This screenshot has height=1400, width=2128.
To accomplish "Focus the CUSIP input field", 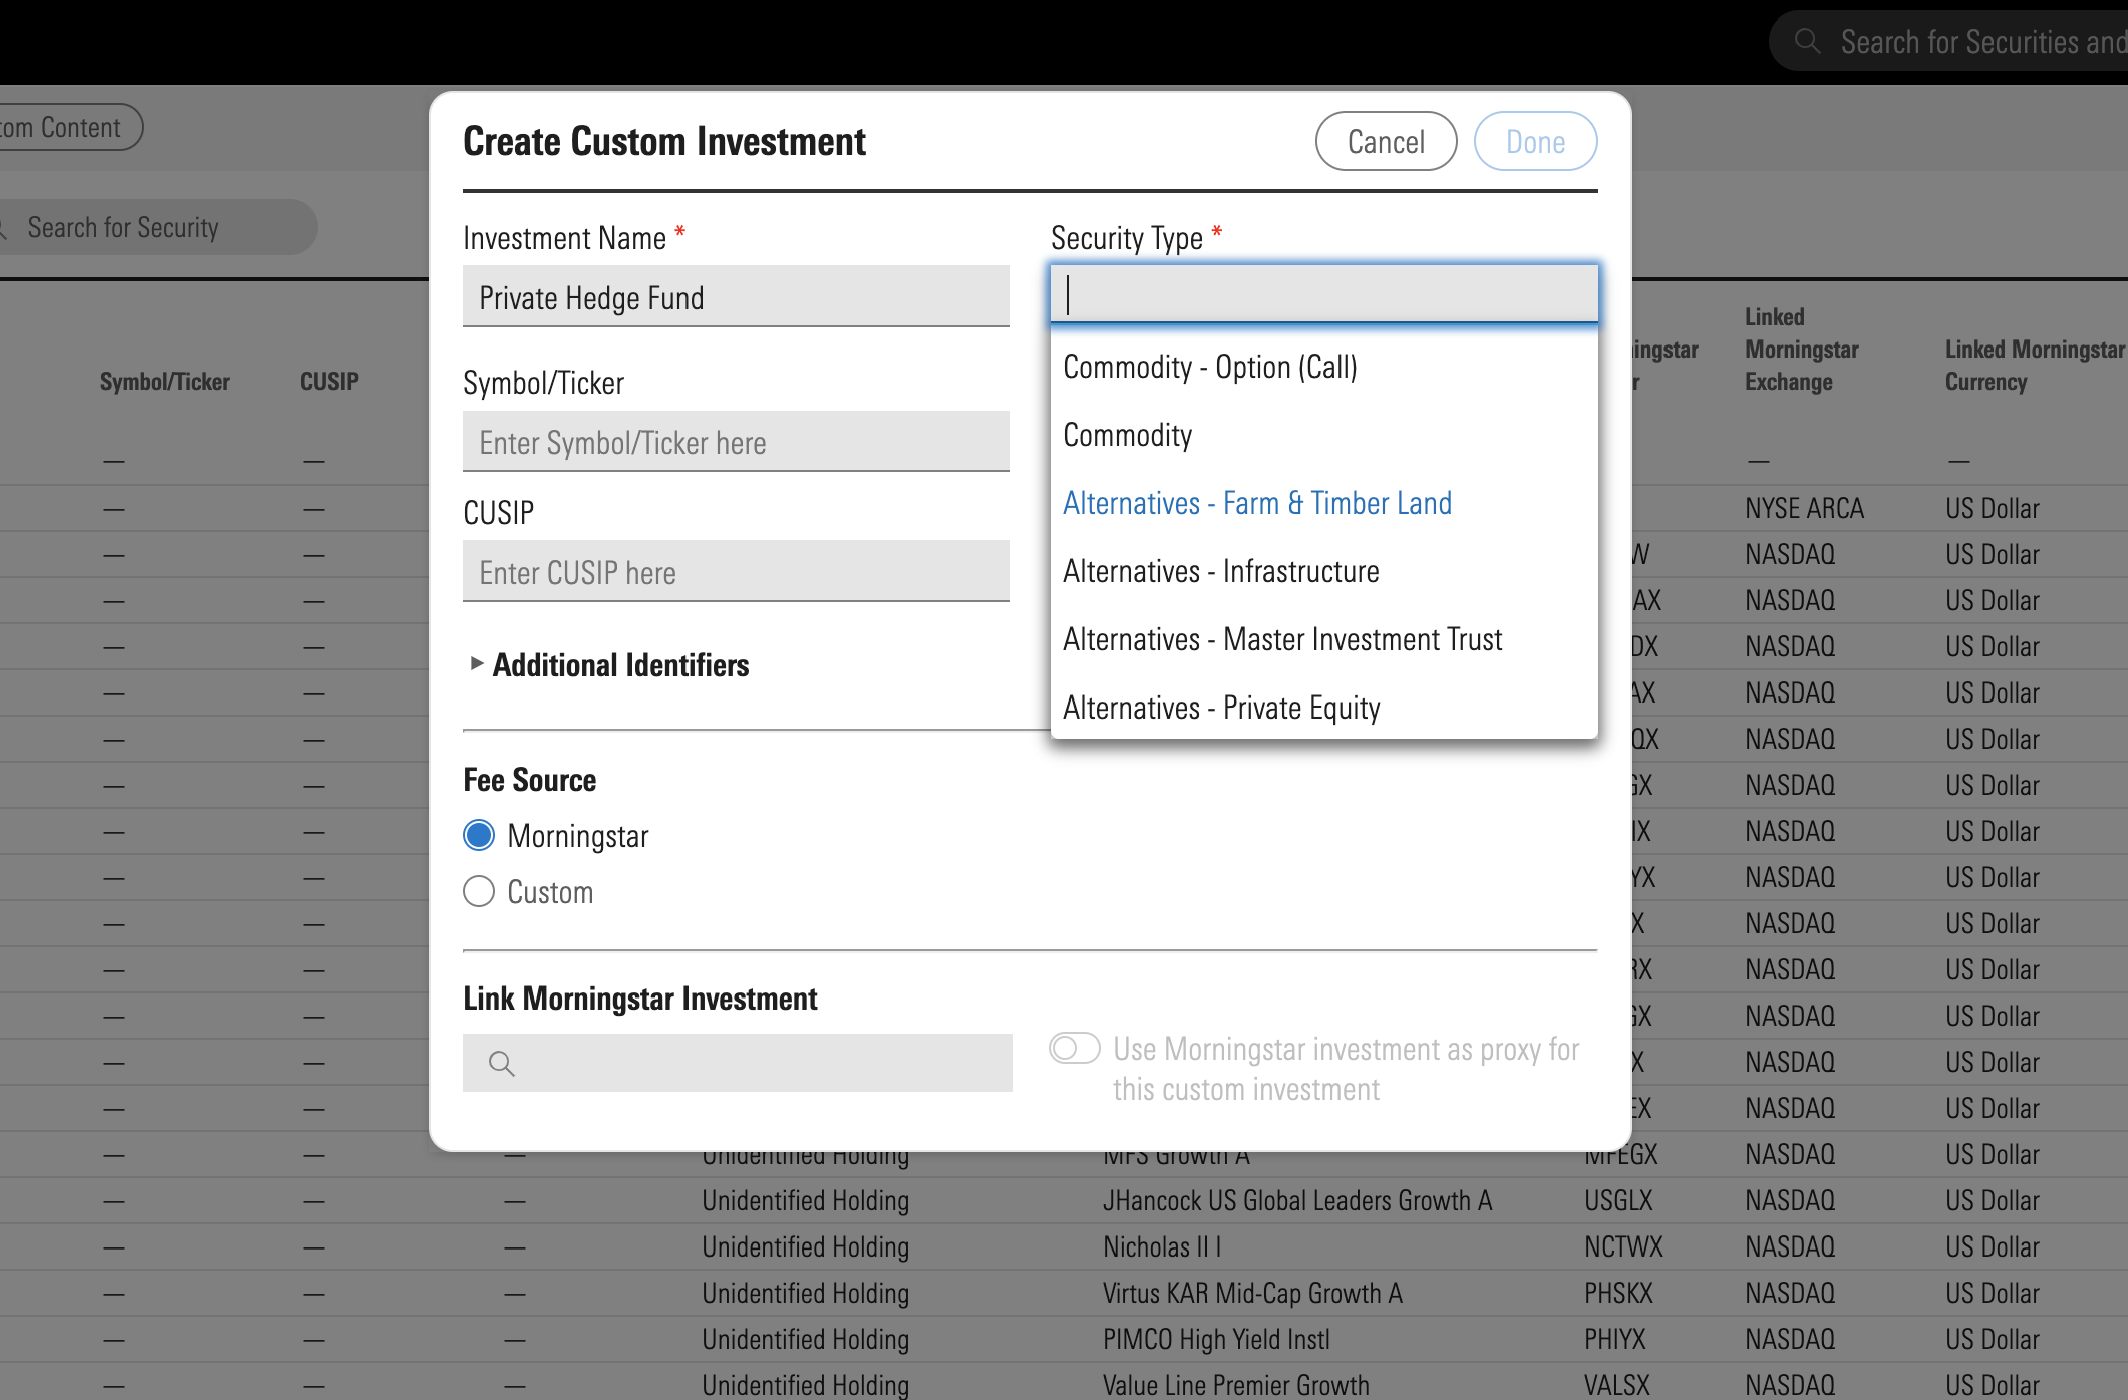I will click(736, 572).
